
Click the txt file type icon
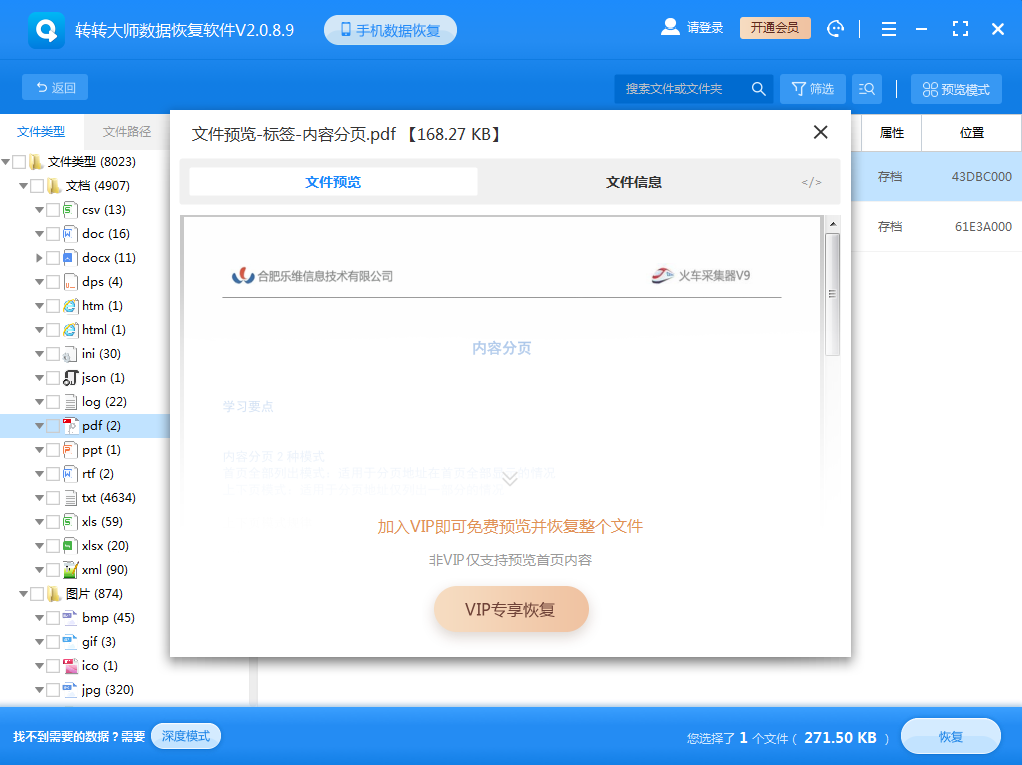pos(70,498)
